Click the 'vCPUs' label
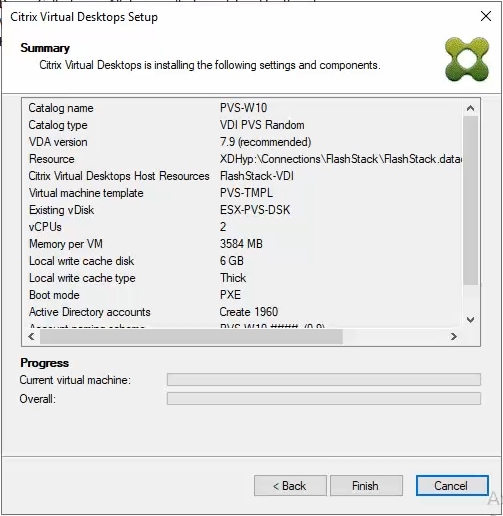 tap(45, 227)
